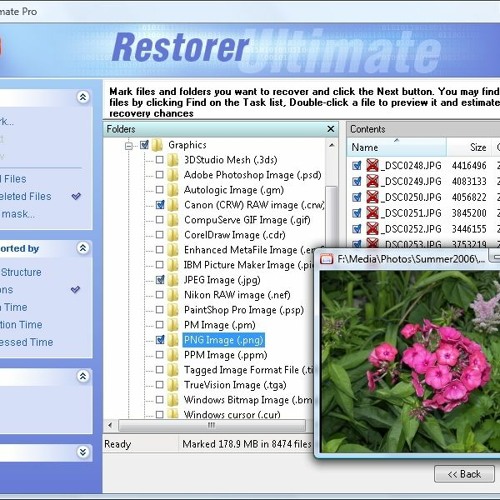Expand the bottom sidebar panel chevron
This screenshot has height=500, width=500.
click(83, 452)
